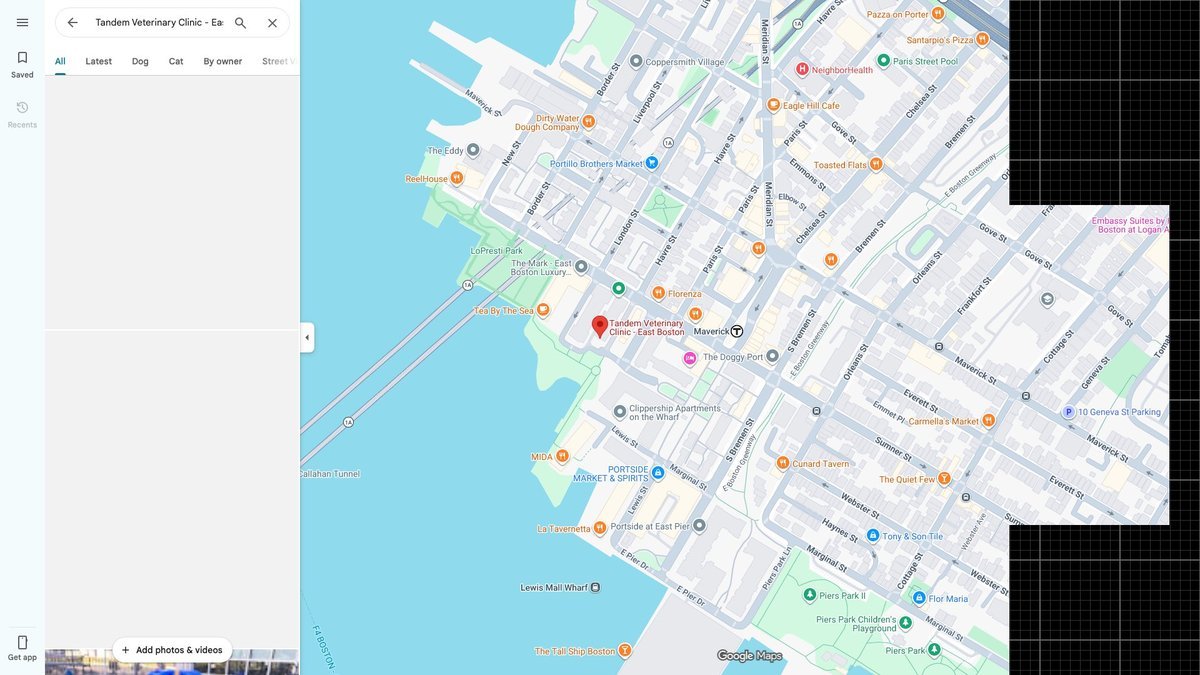Viewport: 1200px width, 675px height.
Task: Select Pizza on Porter marker
Action: [x=938, y=14]
